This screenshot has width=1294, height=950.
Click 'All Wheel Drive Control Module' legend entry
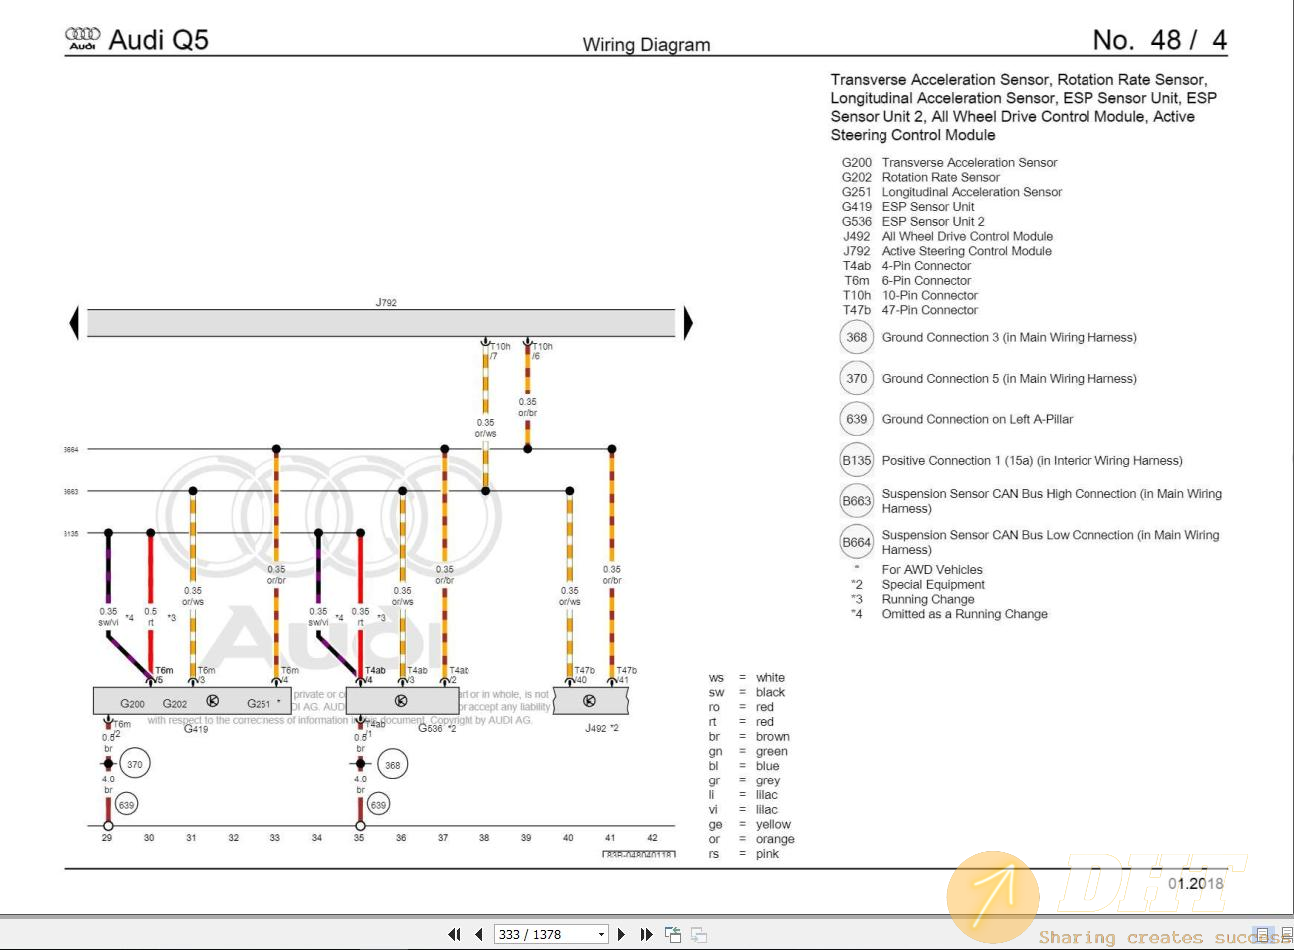(x=967, y=236)
